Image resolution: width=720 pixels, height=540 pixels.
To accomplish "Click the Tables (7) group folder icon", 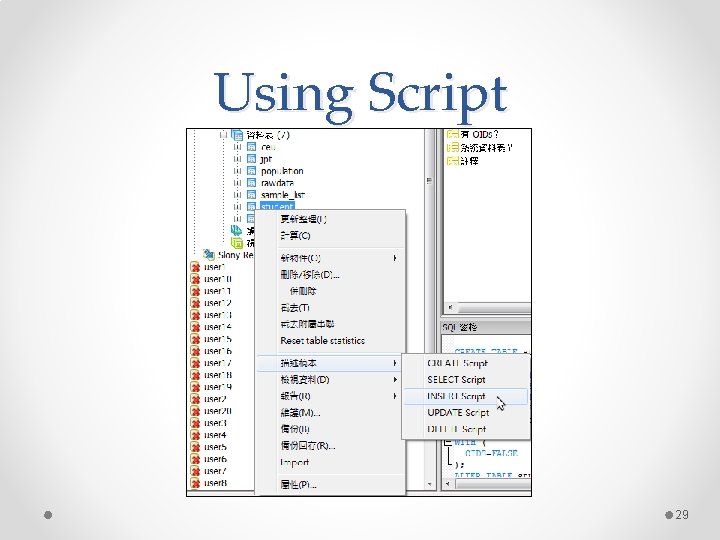I will click(237, 135).
